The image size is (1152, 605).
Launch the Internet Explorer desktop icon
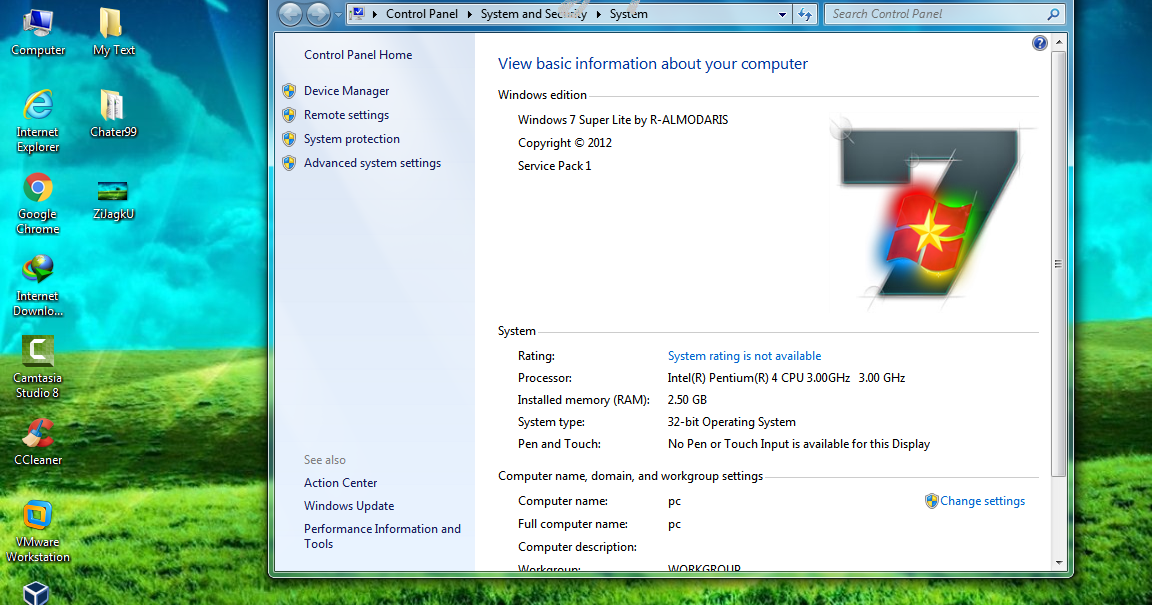point(37,121)
